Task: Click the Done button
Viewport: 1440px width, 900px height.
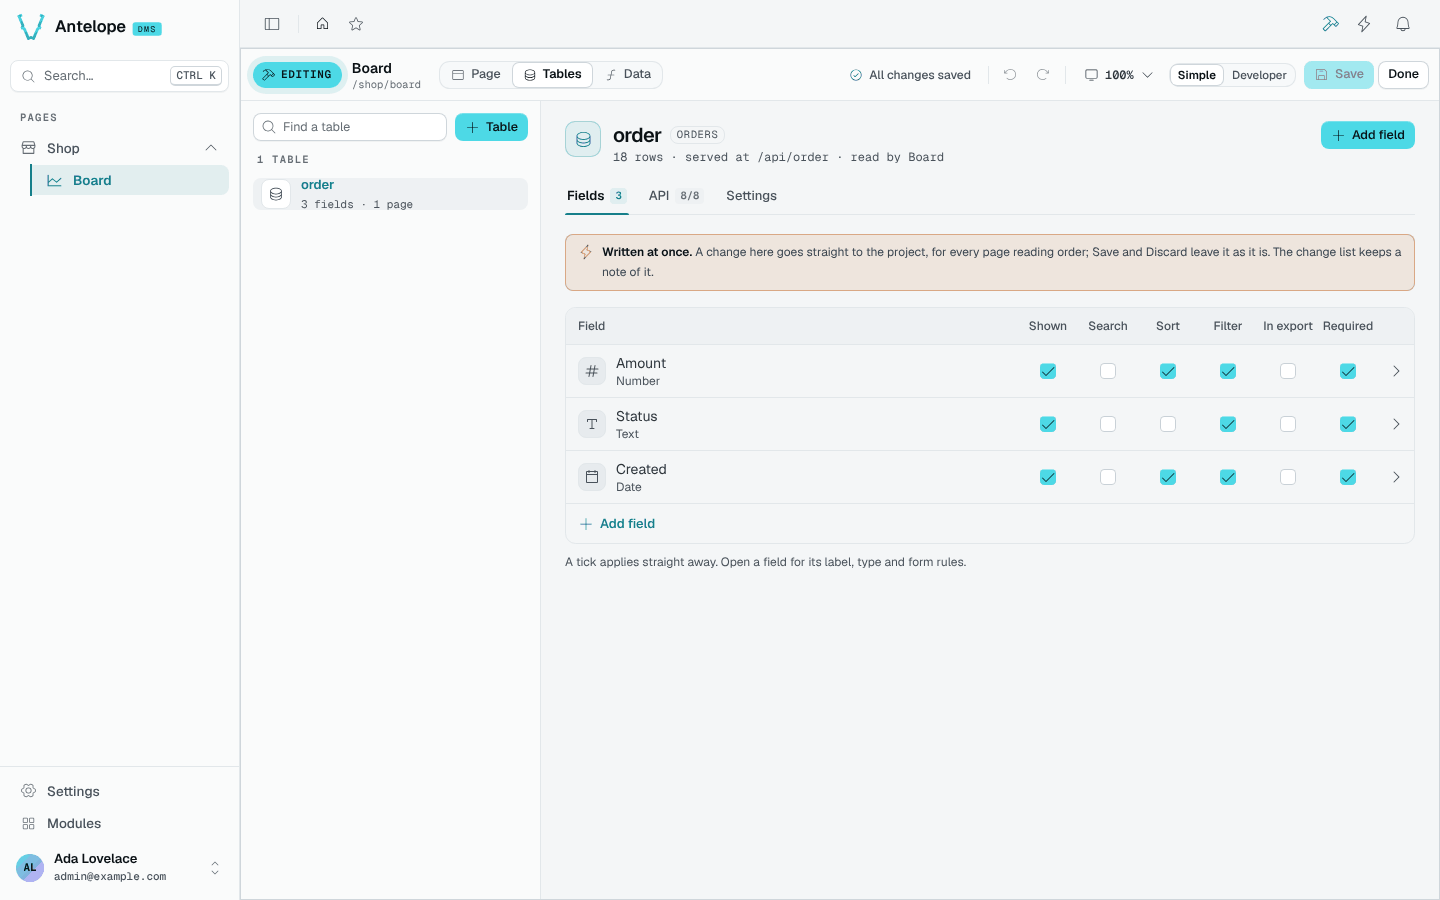Action: click(x=1403, y=75)
